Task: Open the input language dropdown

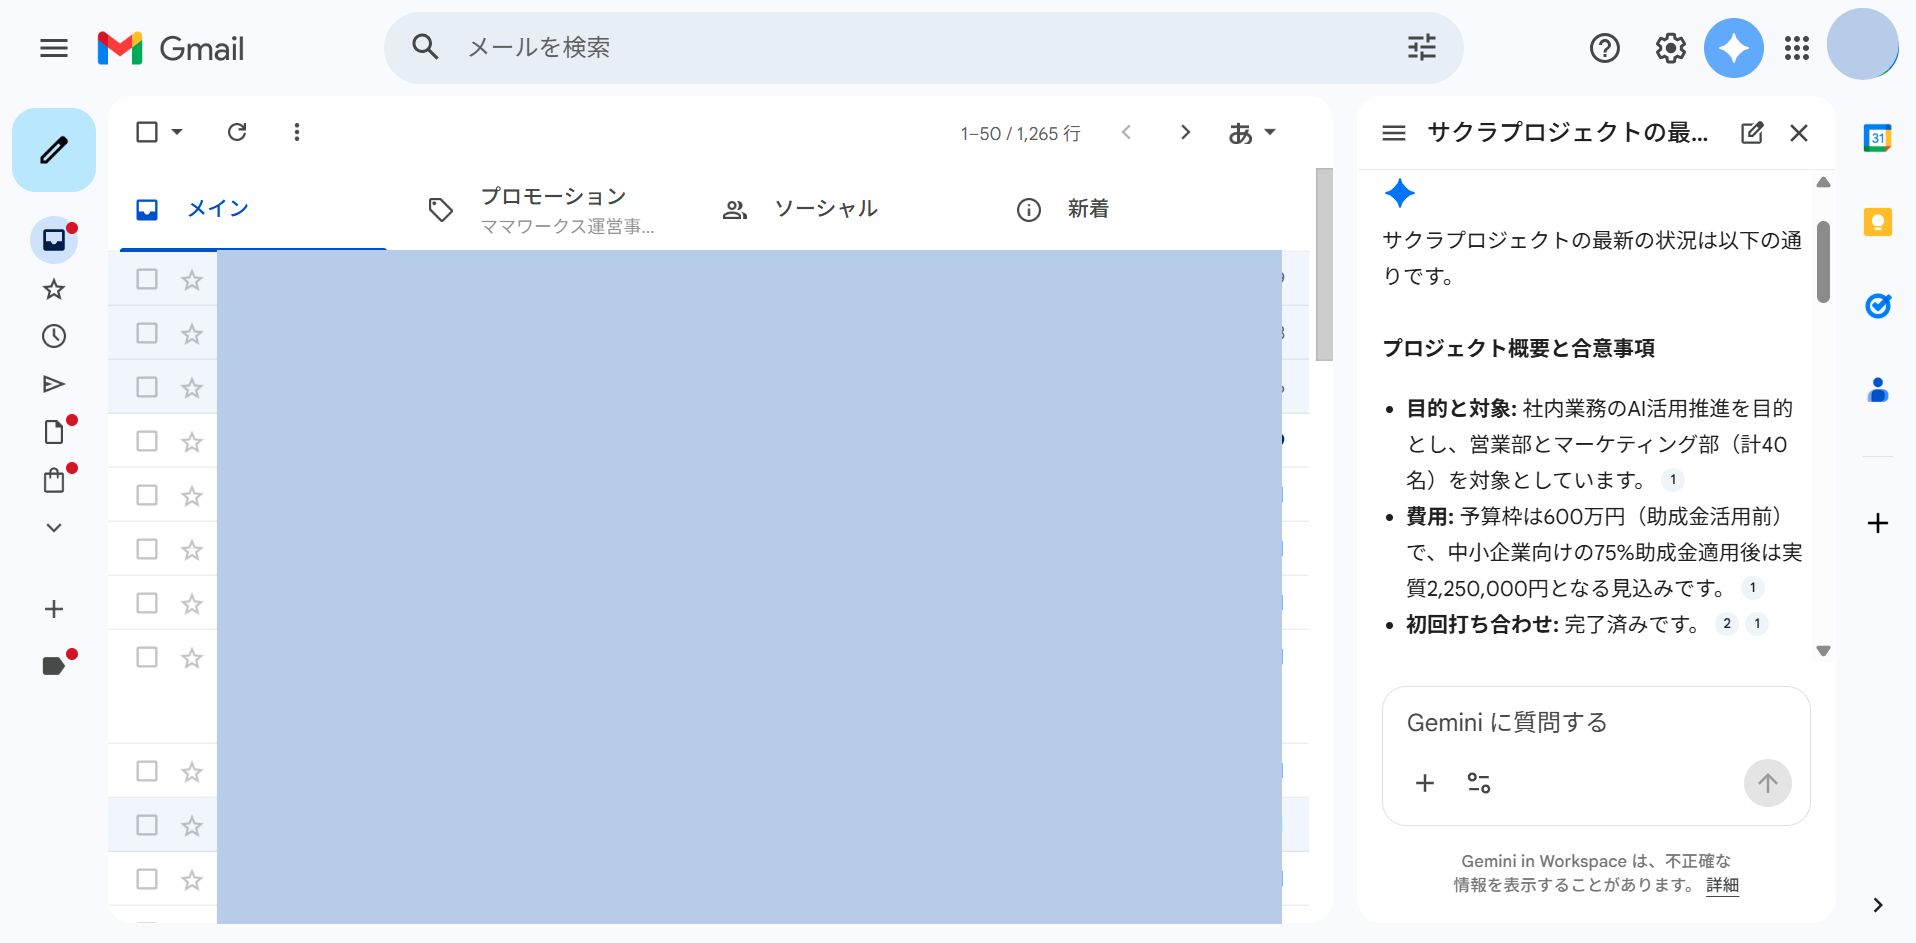Action: click(x=1252, y=131)
